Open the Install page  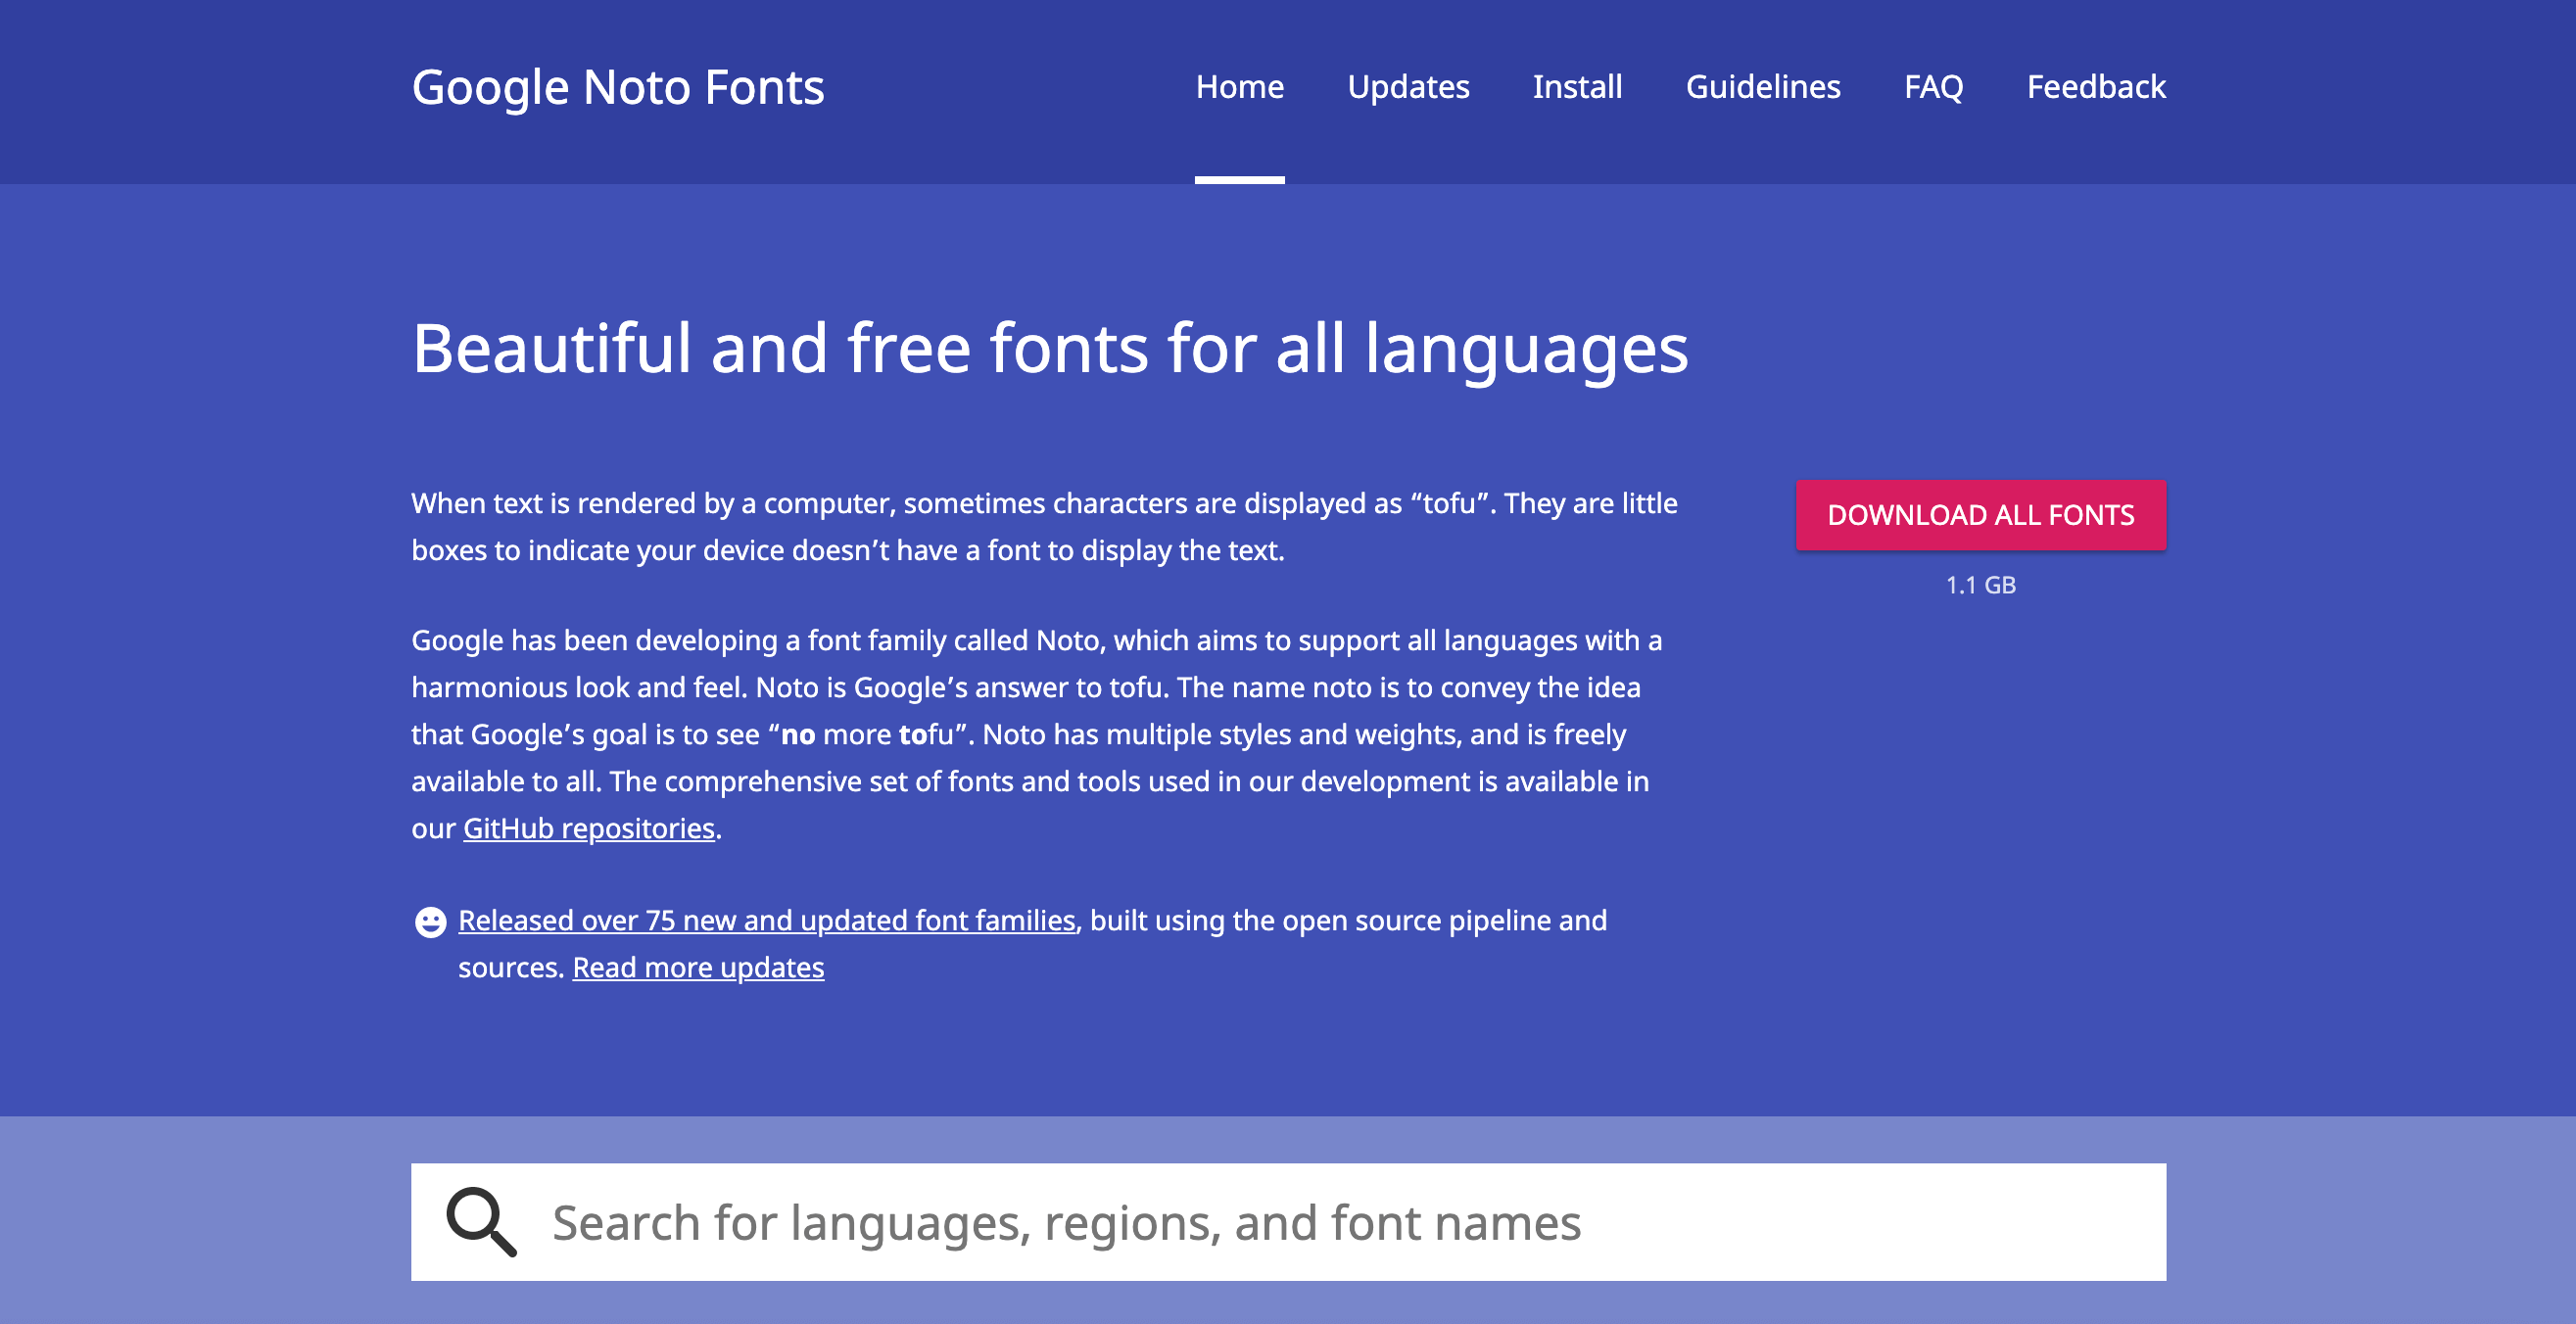click(x=1577, y=87)
